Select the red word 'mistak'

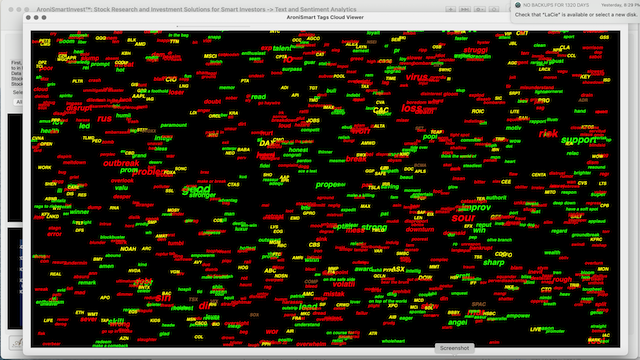point(334,294)
